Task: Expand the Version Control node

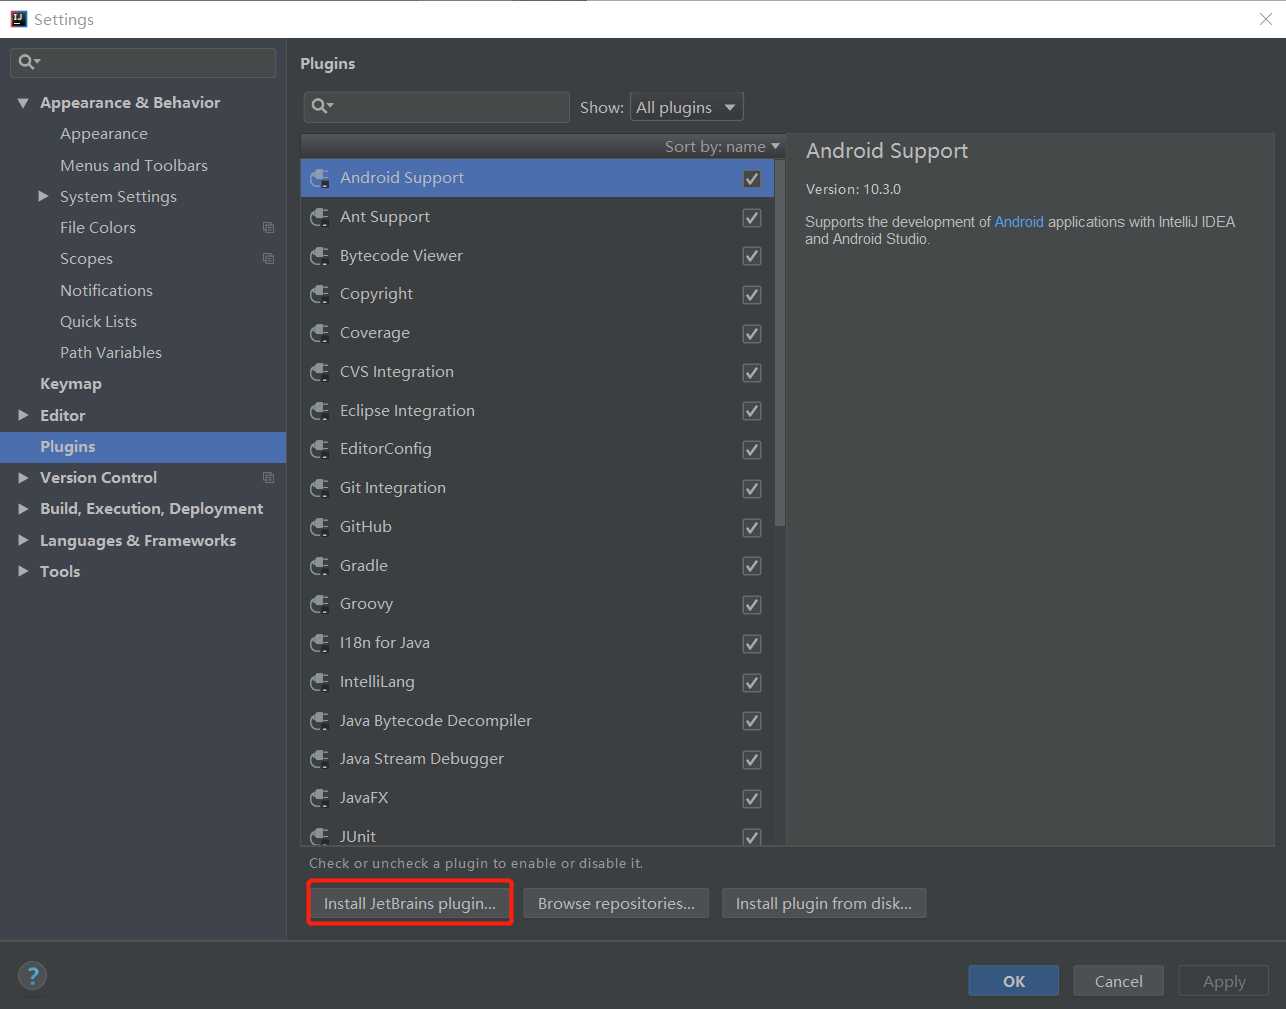Action: coord(23,478)
